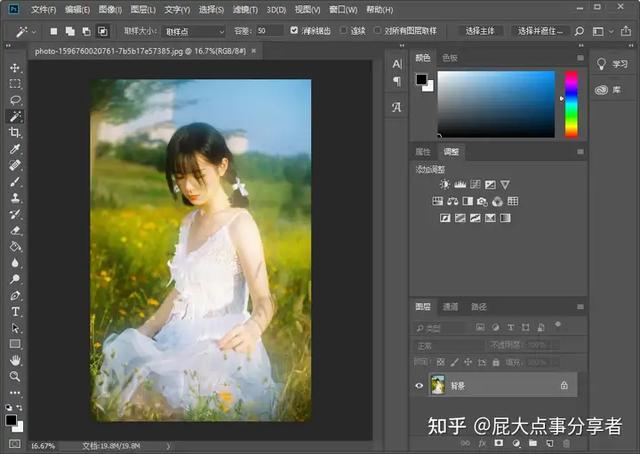The width and height of the screenshot is (640, 454).
Task: Select the Crop tool
Action: point(15,132)
